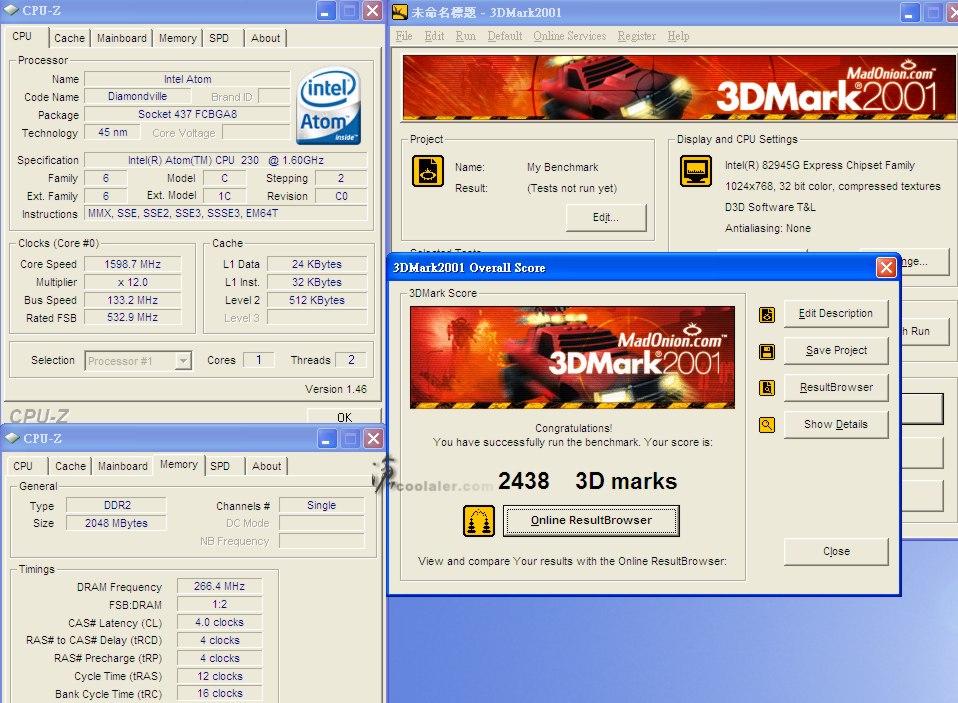Click the Threads value "2"
Screen dimensions: 958x703
click(351, 360)
